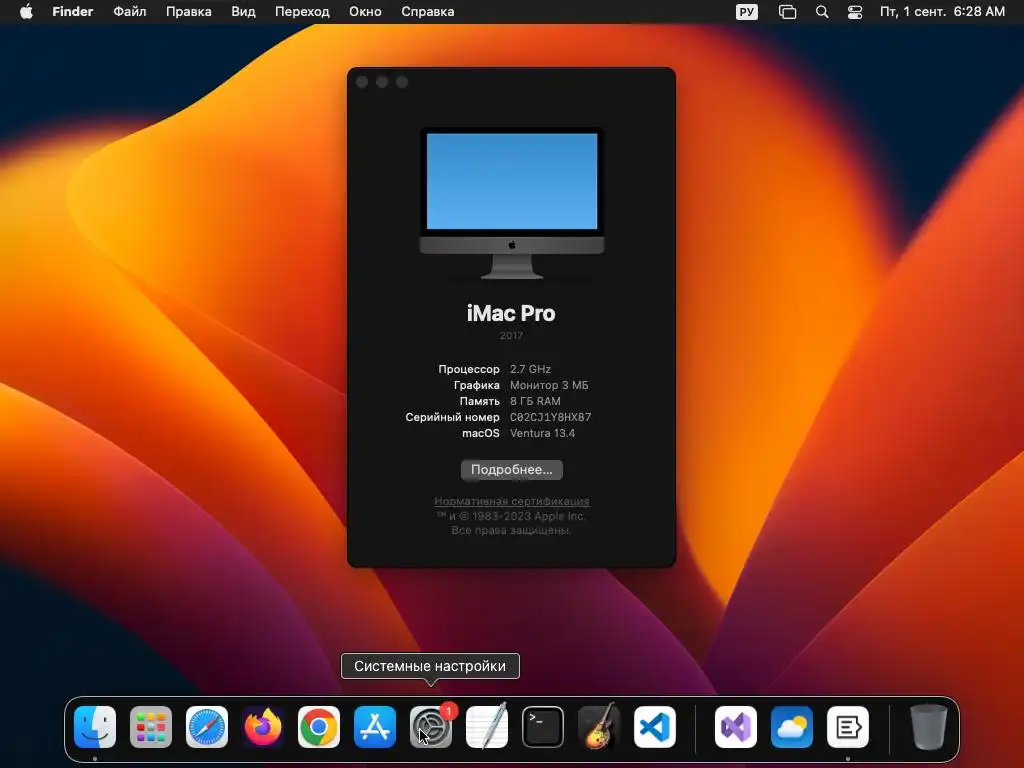
Task: Open Google Chrome in the Dock
Action: click(x=319, y=727)
